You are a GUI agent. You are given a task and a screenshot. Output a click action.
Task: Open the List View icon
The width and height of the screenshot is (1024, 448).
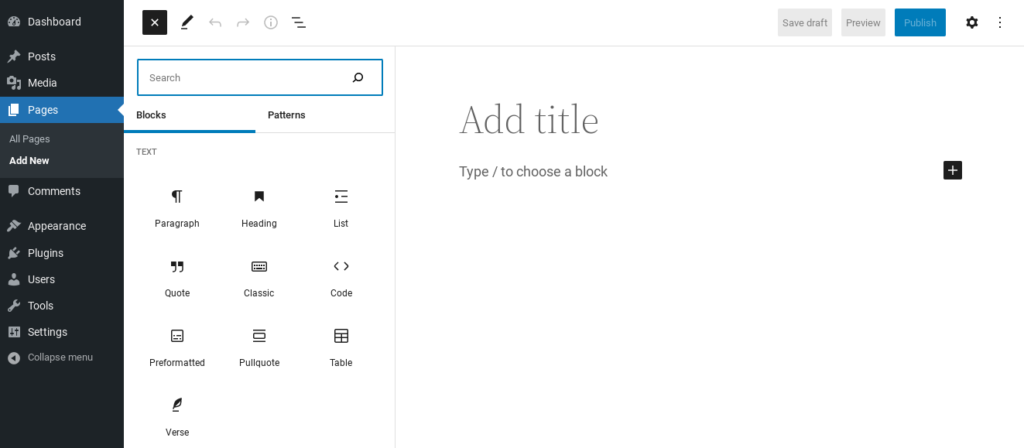(298, 23)
